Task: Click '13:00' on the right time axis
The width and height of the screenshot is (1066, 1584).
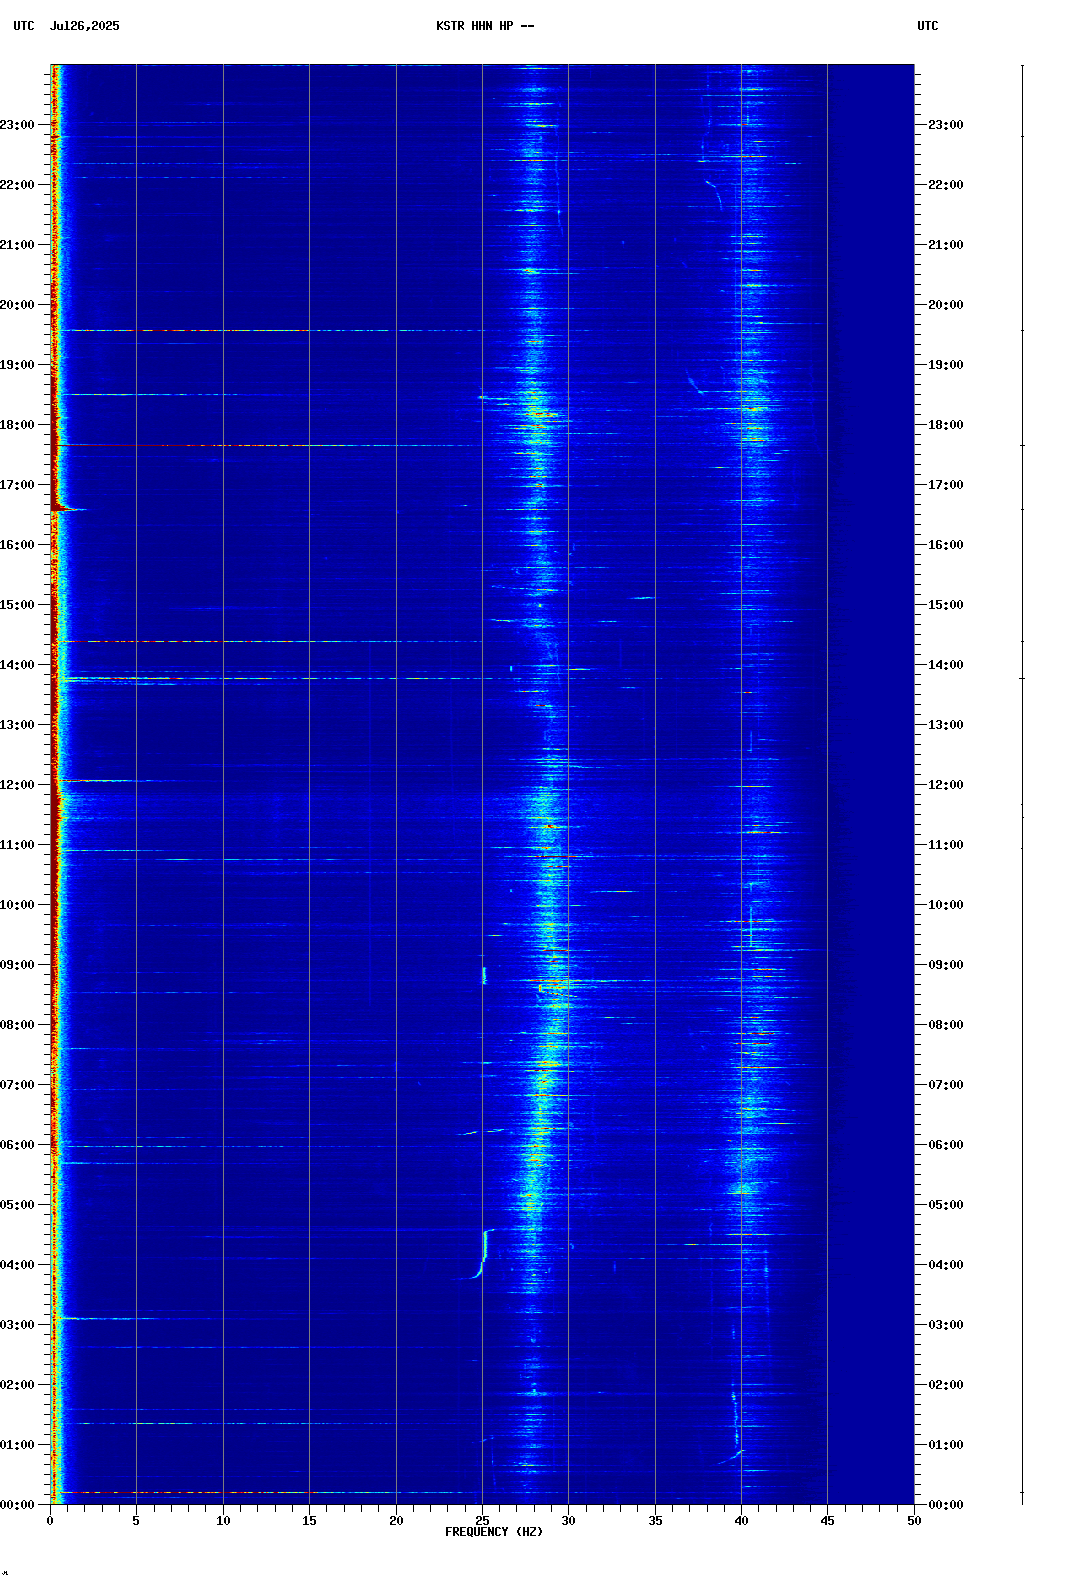Action: [x=946, y=725]
